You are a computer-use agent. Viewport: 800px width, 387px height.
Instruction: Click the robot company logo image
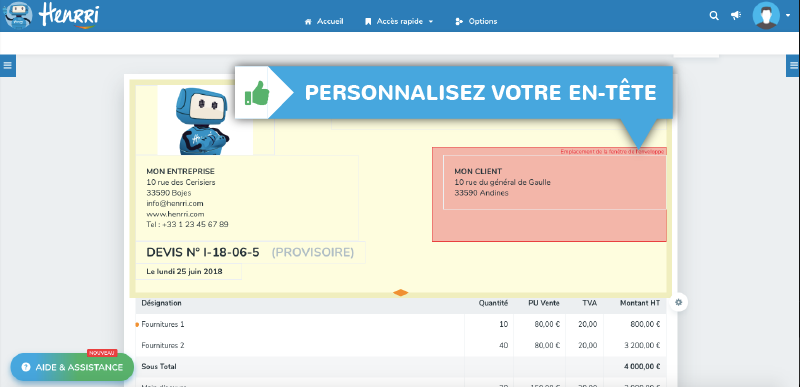point(205,120)
